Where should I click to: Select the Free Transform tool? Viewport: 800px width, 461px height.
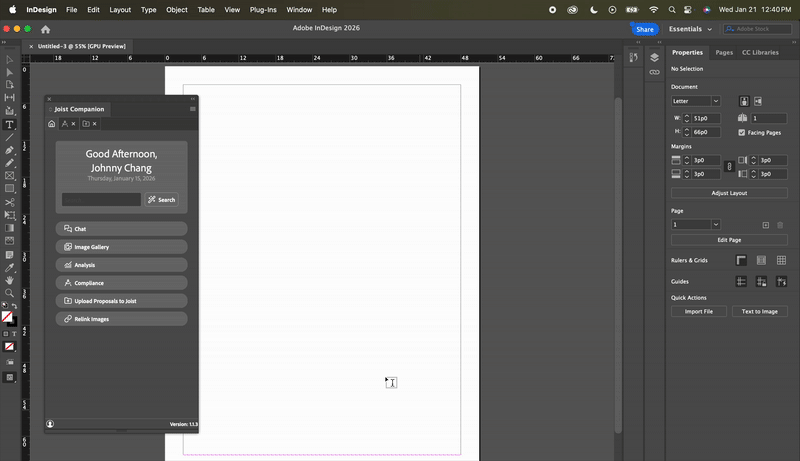click(9, 215)
